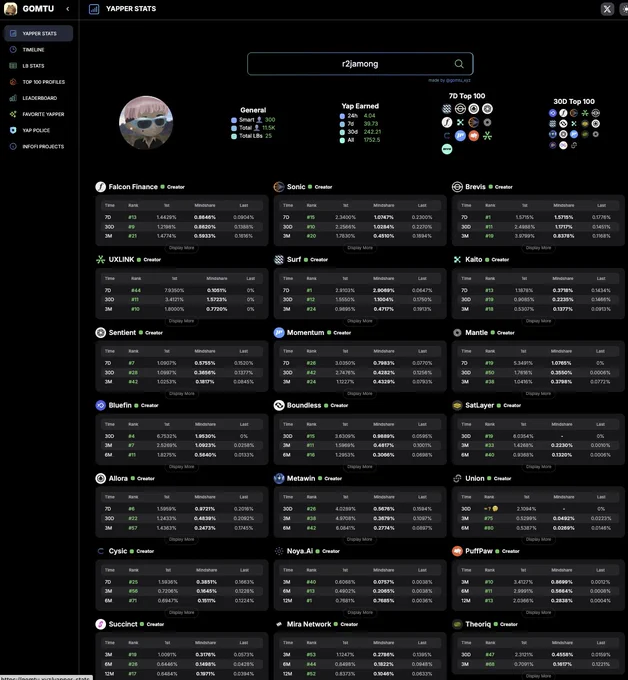Click the 30D Top 100 heading
Image resolution: width=628 pixels, height=680 pixels.
click(x=574, y=101)
